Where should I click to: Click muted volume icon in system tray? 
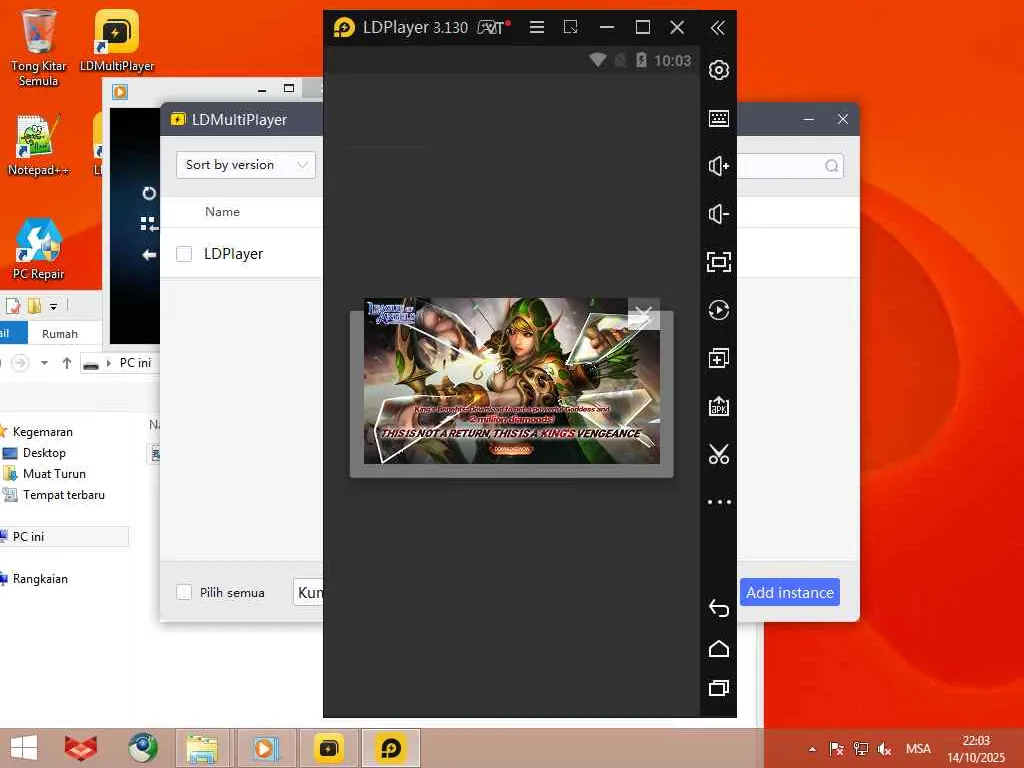pos(885,748)
